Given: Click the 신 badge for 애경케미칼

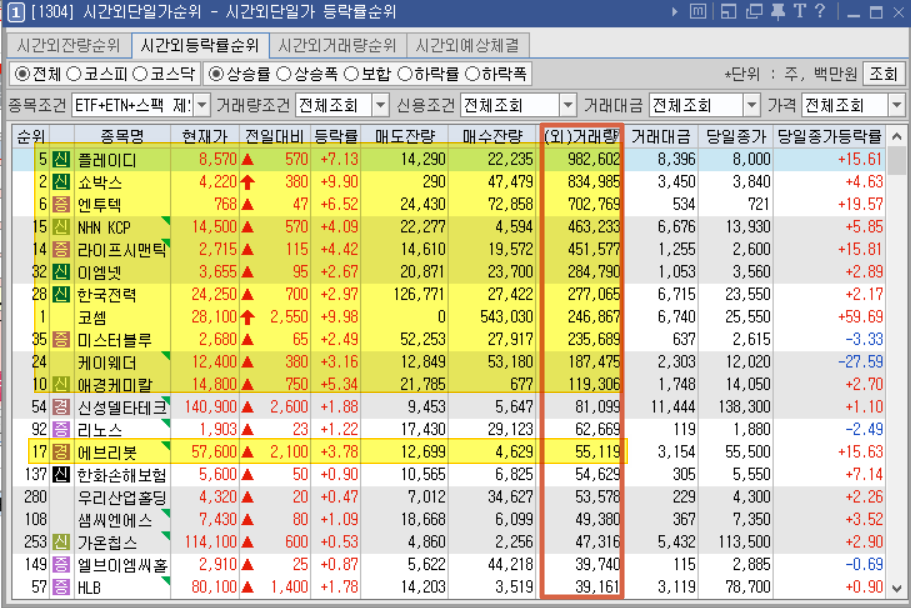Looking at the screenshot, I should coord(61,385).
